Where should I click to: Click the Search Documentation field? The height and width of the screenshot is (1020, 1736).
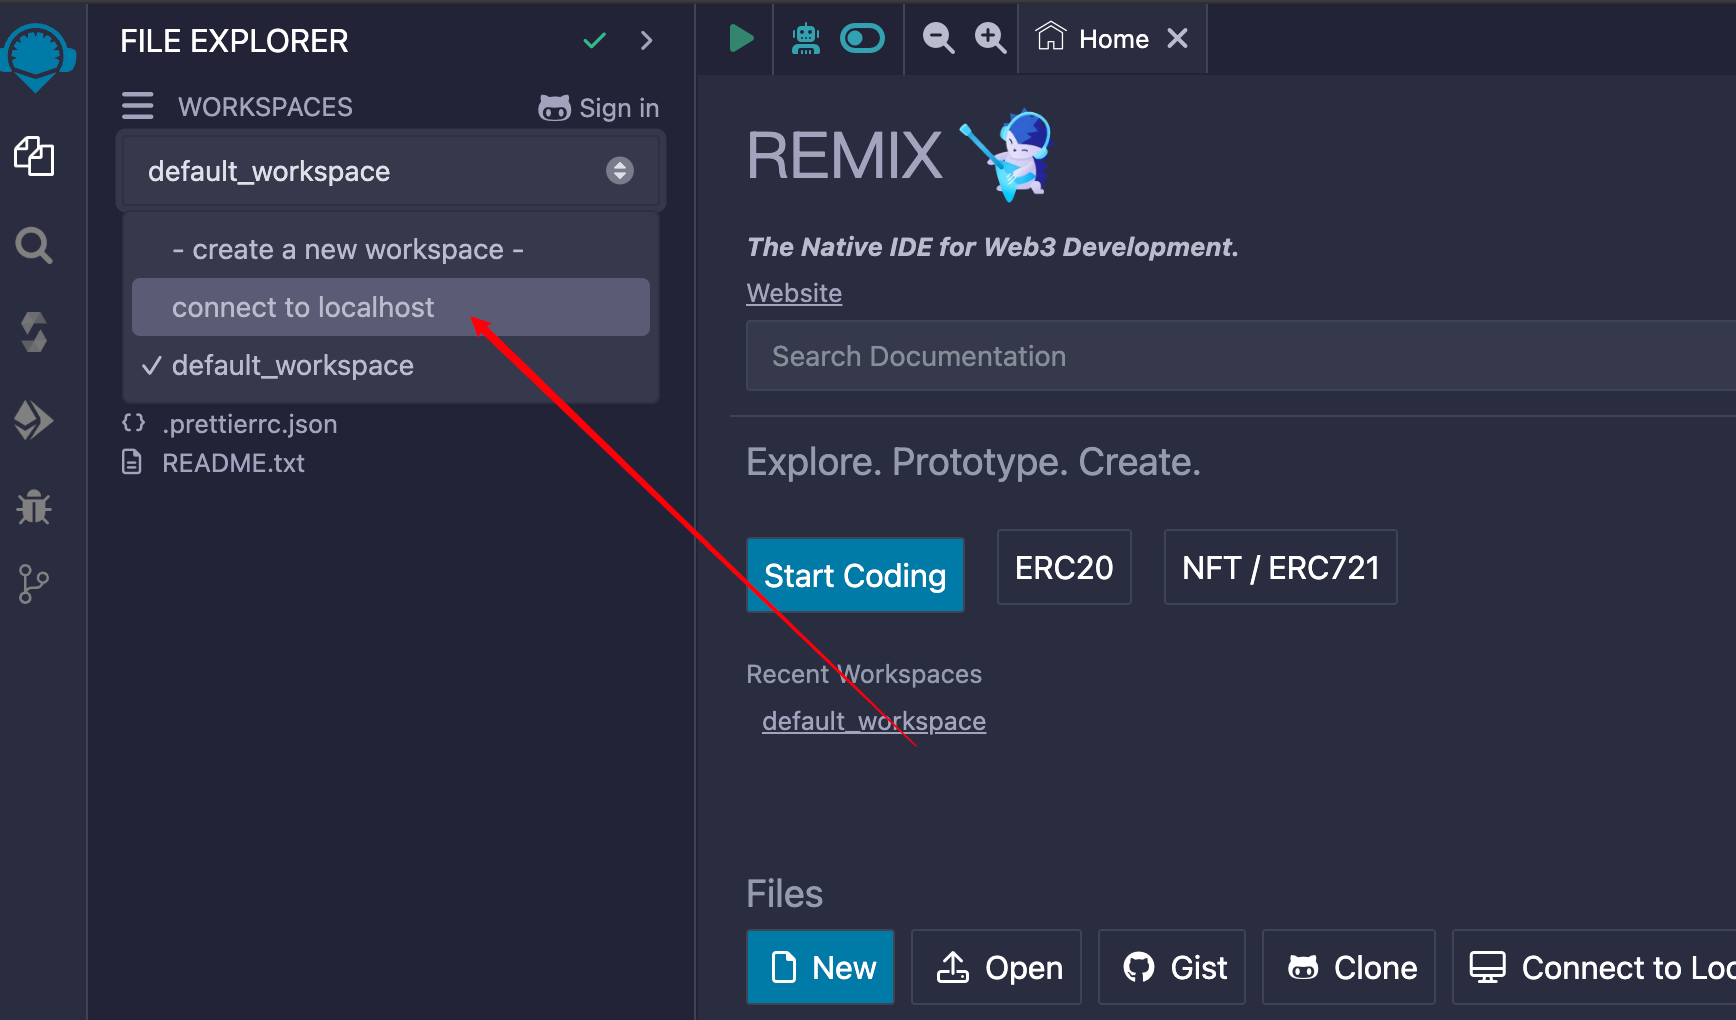pyautogui.click(x=1240, y=356)
